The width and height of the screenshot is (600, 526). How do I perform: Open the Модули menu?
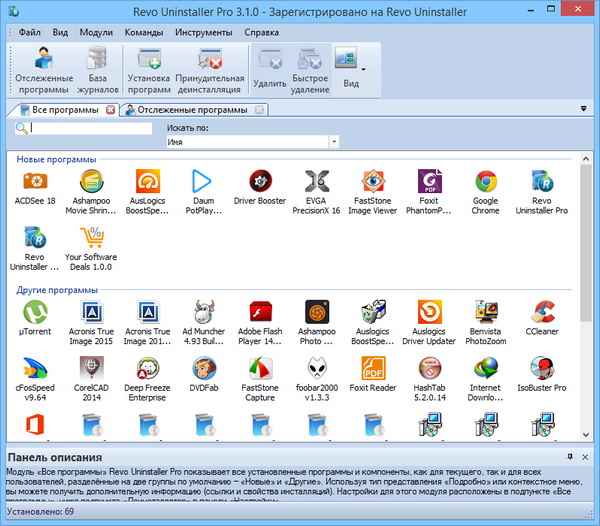click(95, 32)
